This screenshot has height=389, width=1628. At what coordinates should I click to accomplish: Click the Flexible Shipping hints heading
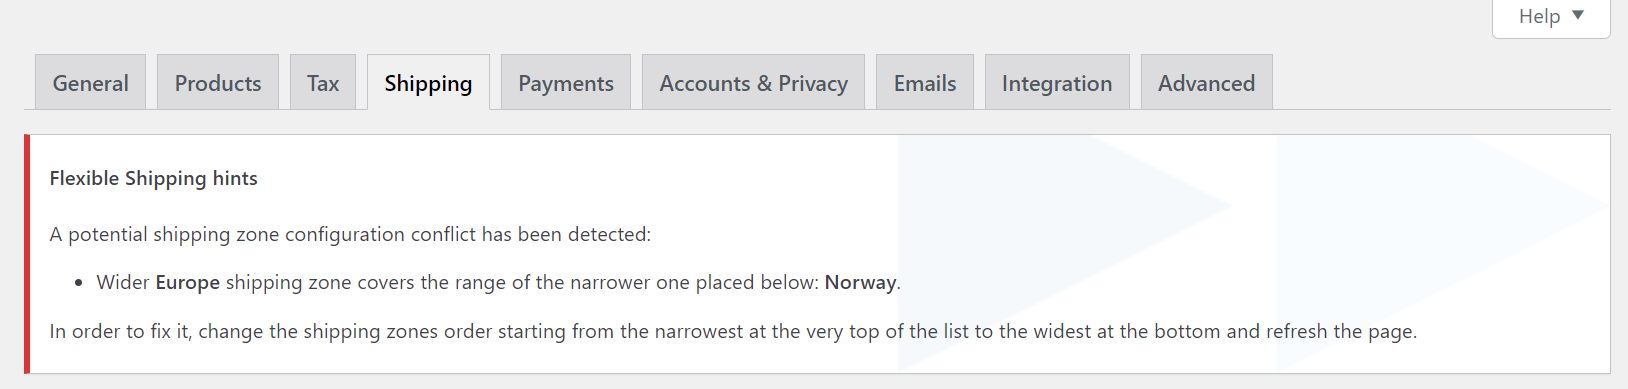154,178
